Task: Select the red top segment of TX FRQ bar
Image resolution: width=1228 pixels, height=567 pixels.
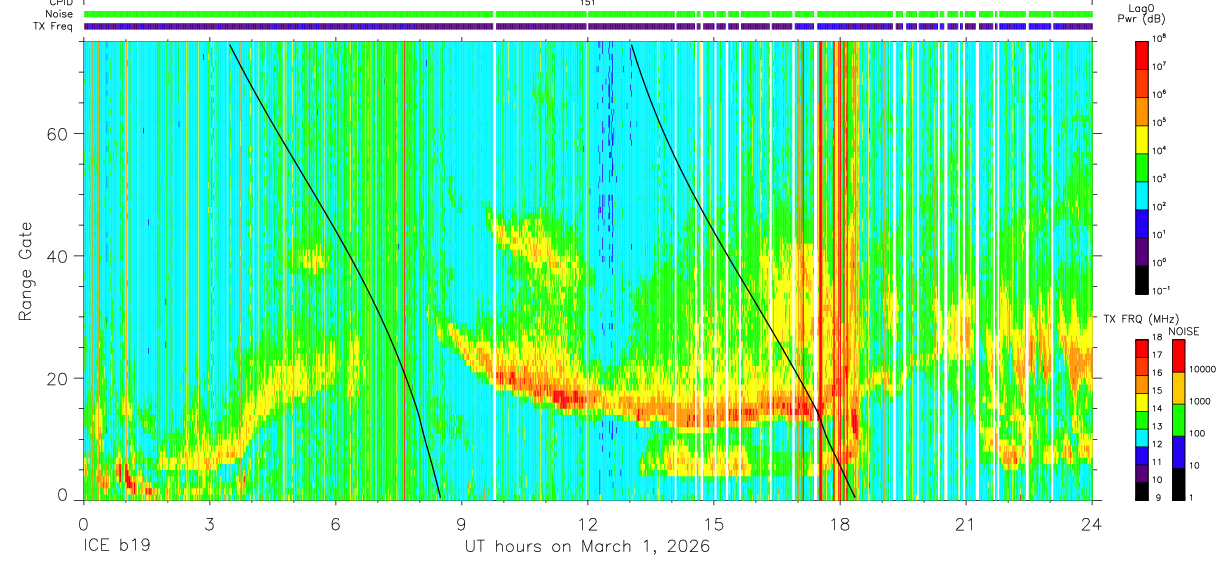Action: tap(1142, 348)
